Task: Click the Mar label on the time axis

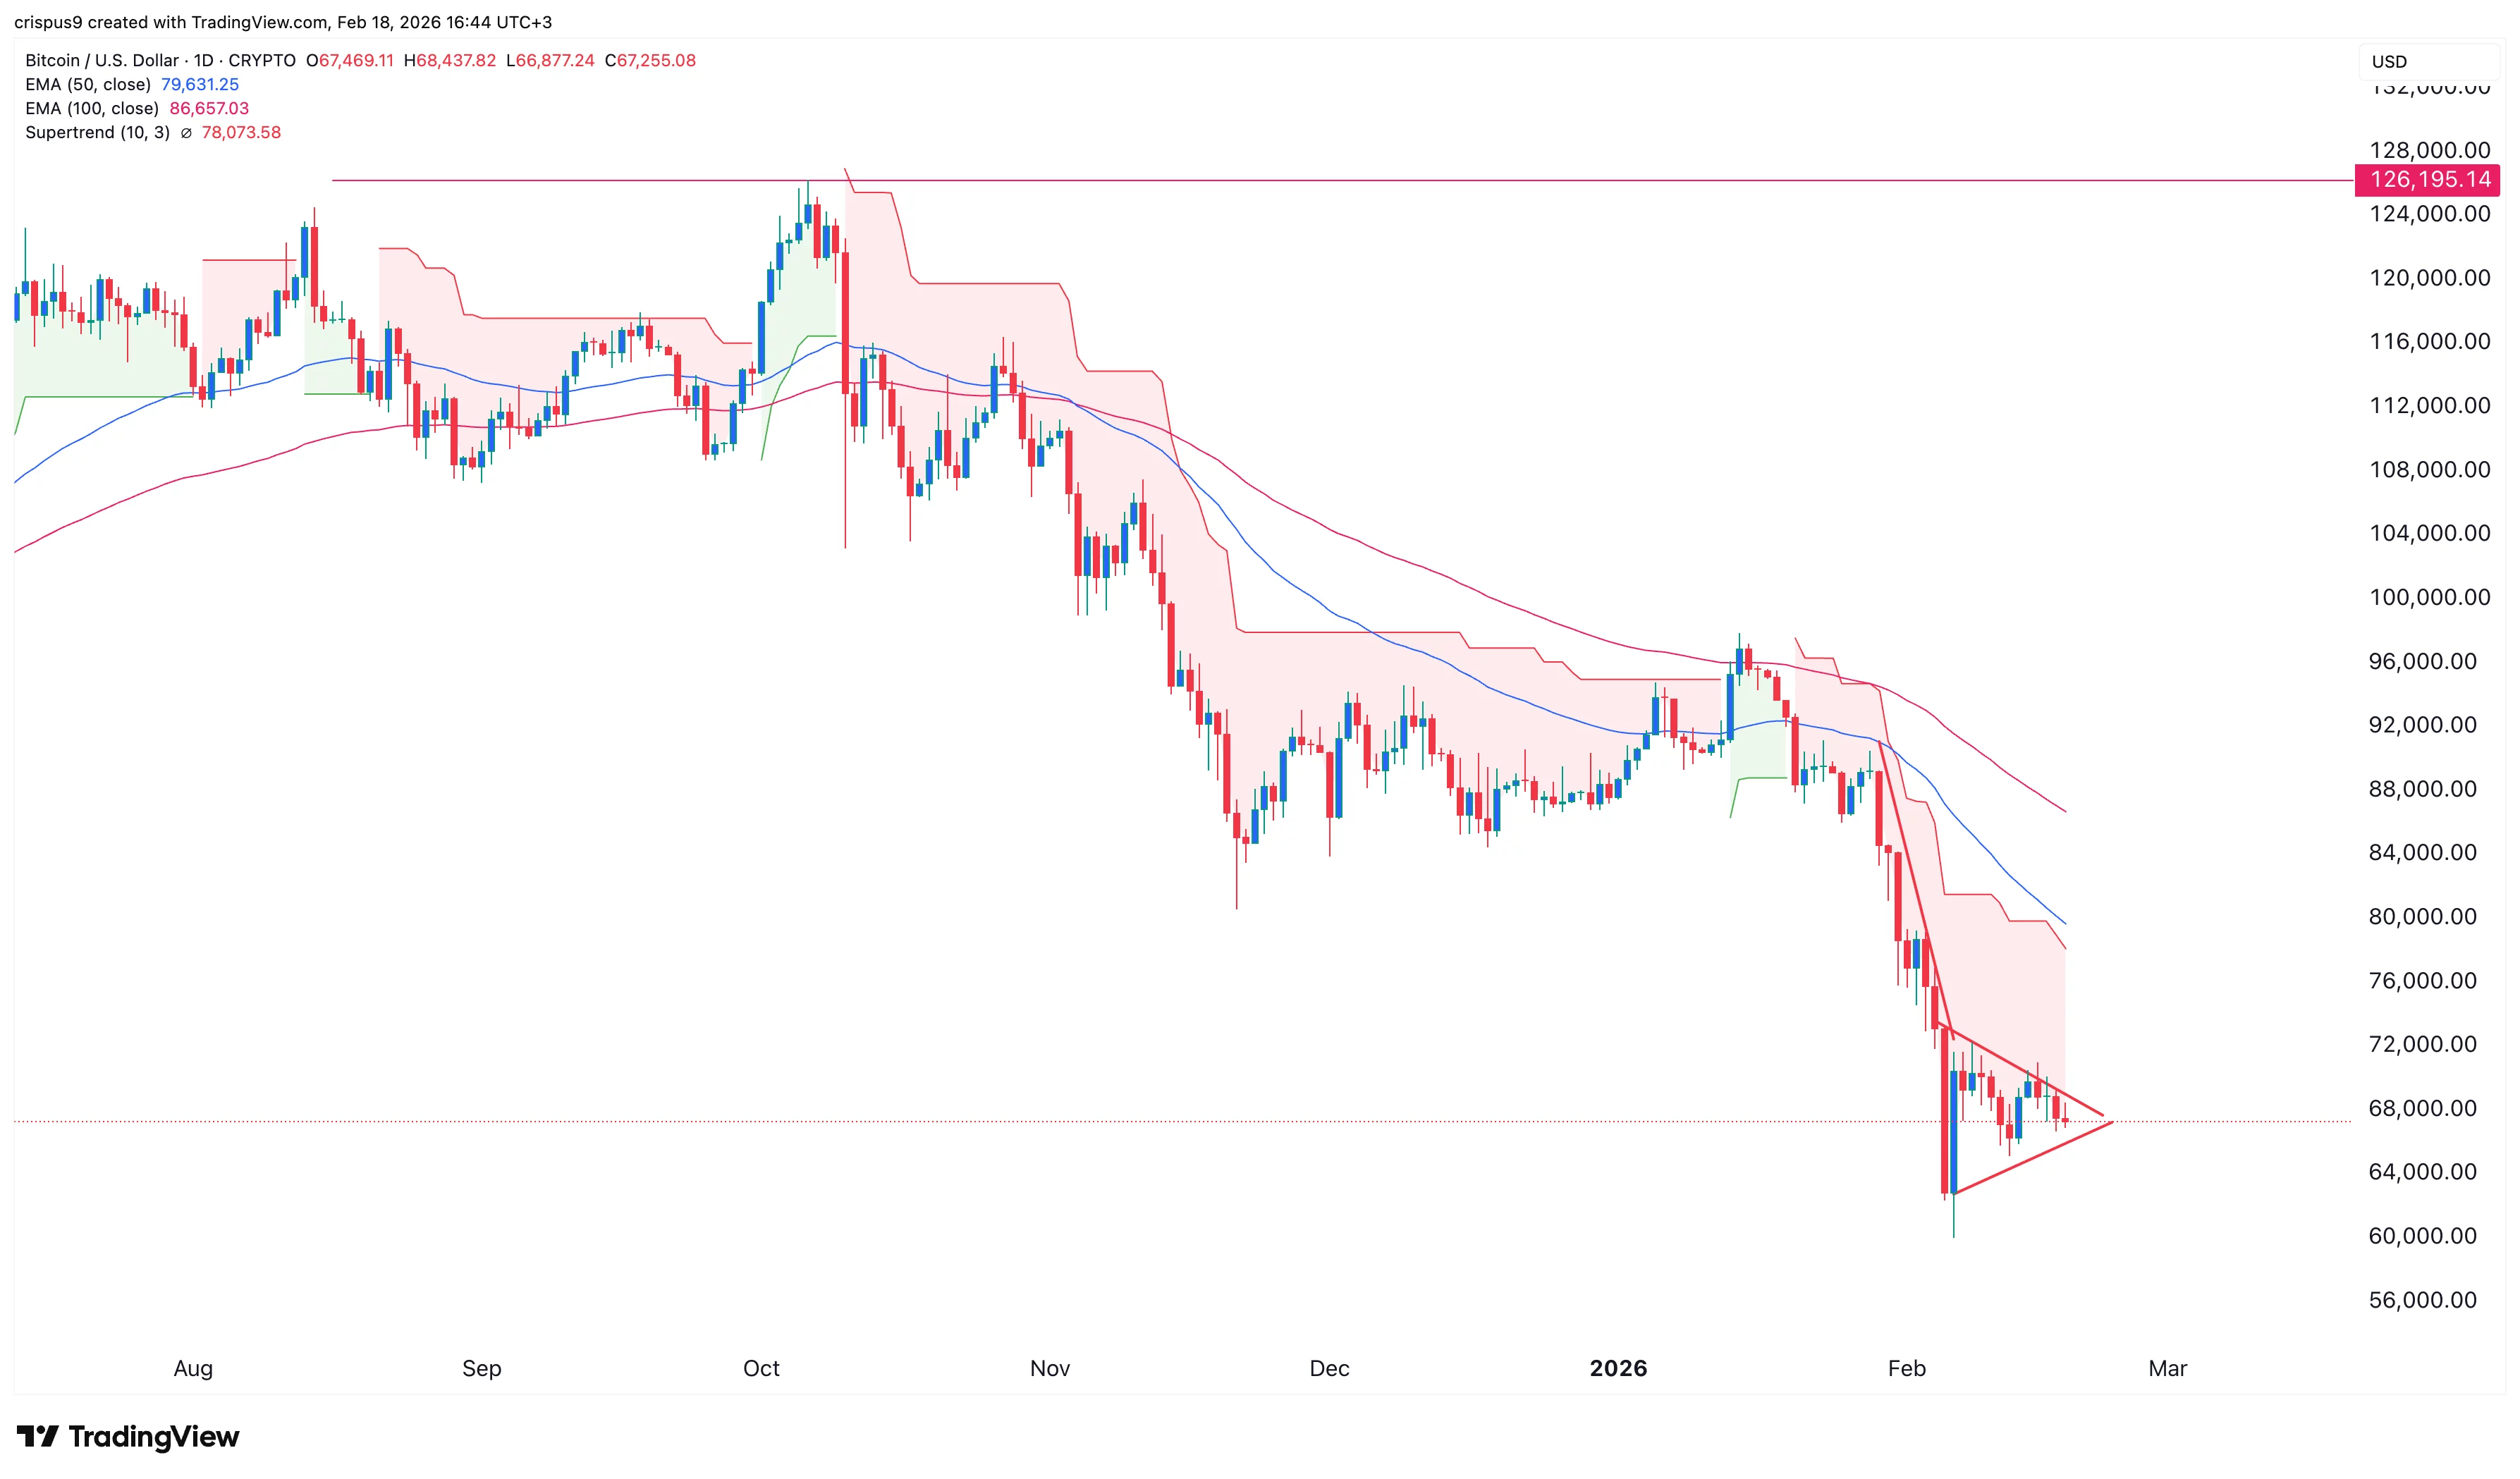Action: click(x=2167, y=1368)
